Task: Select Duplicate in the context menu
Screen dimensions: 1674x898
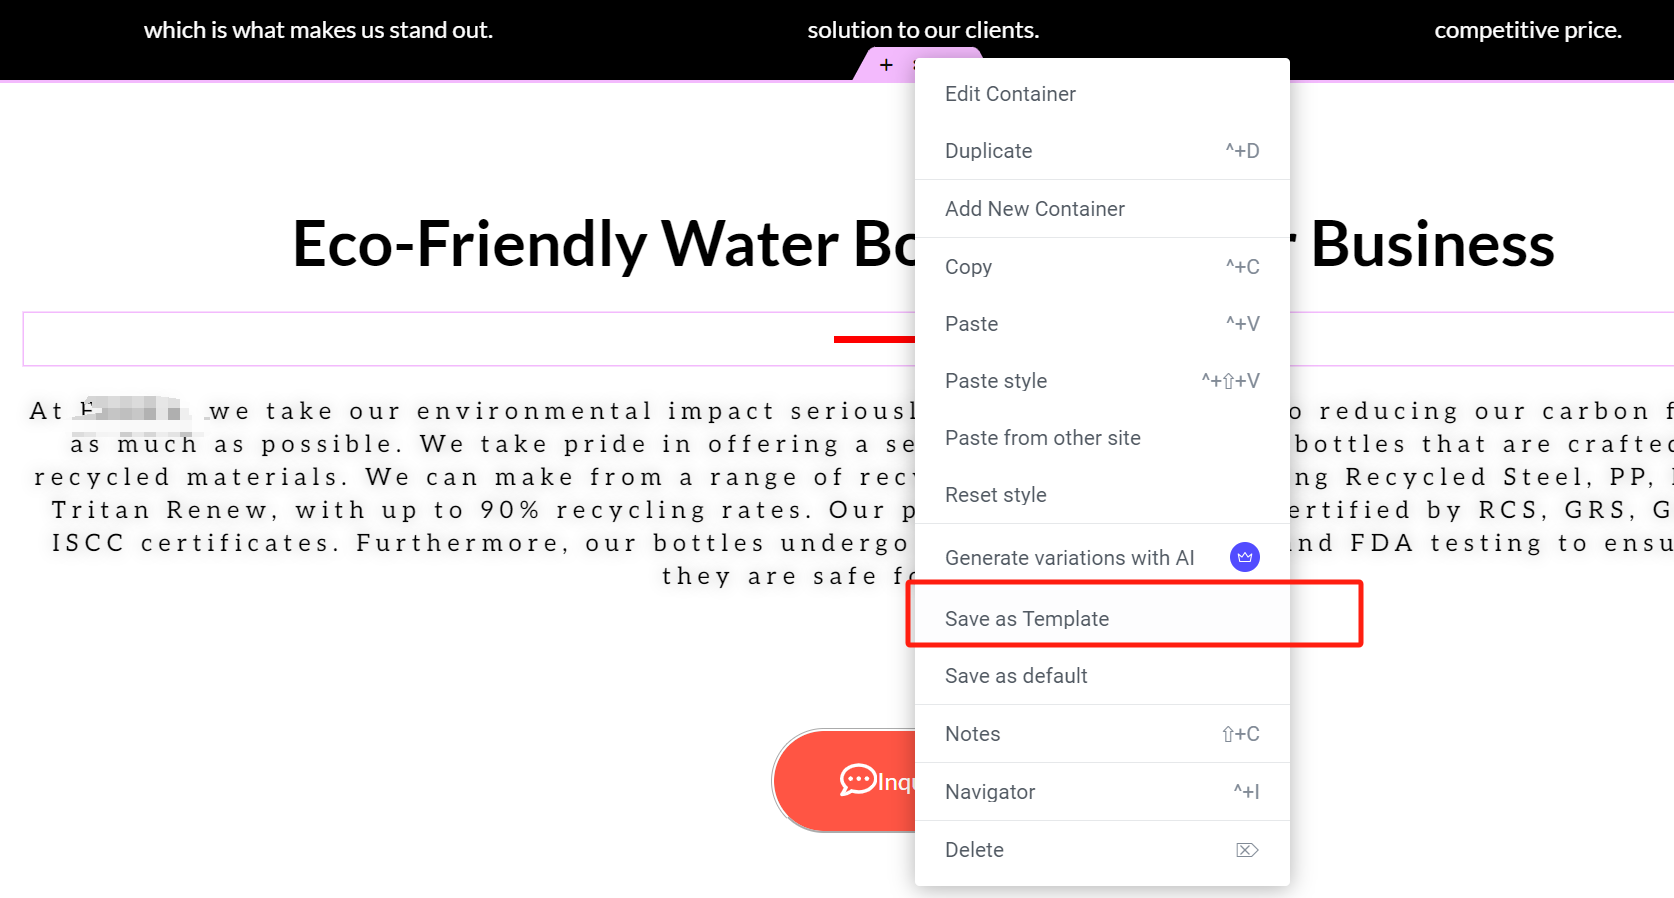Action: click(988, 151)
